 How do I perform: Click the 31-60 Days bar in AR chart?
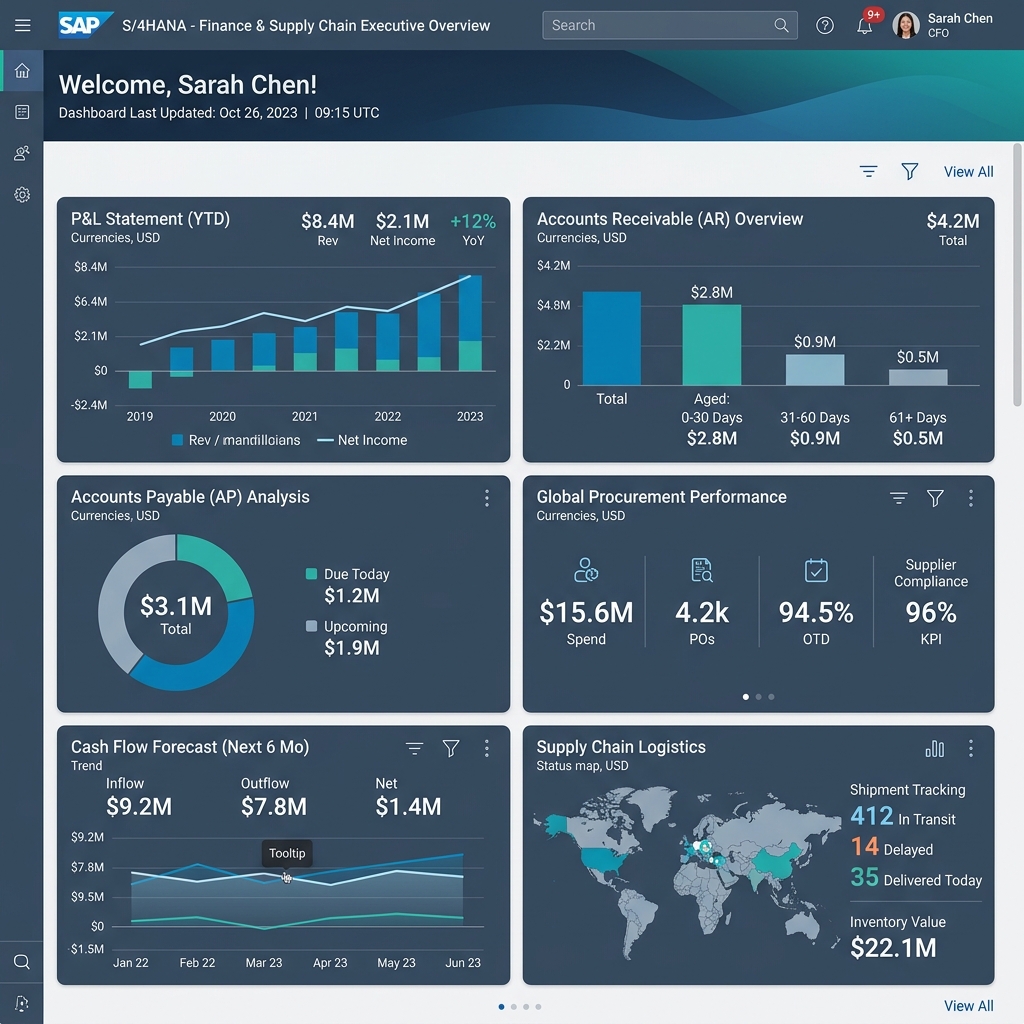(815, 370)
